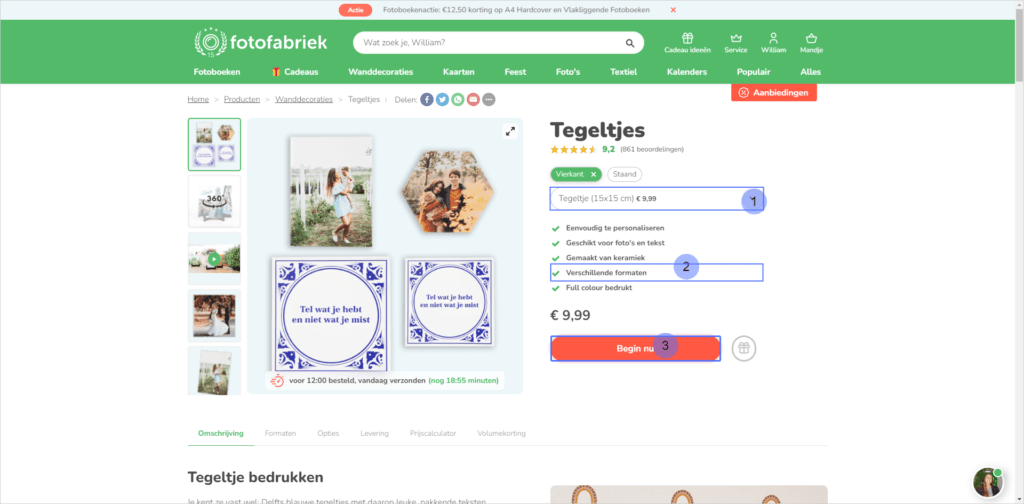
Task: Click the Begin nu button
Action: (635, 349)
